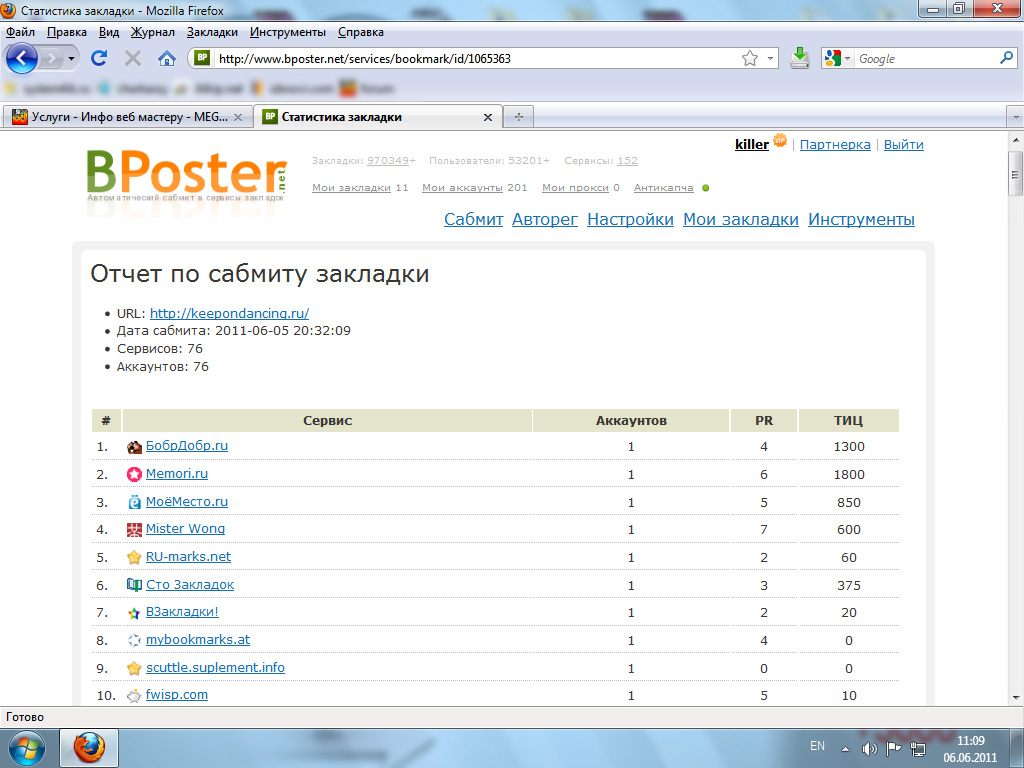Click the killer username link
The height and width of the screenshot is (768, 1024).
point(752,144)
